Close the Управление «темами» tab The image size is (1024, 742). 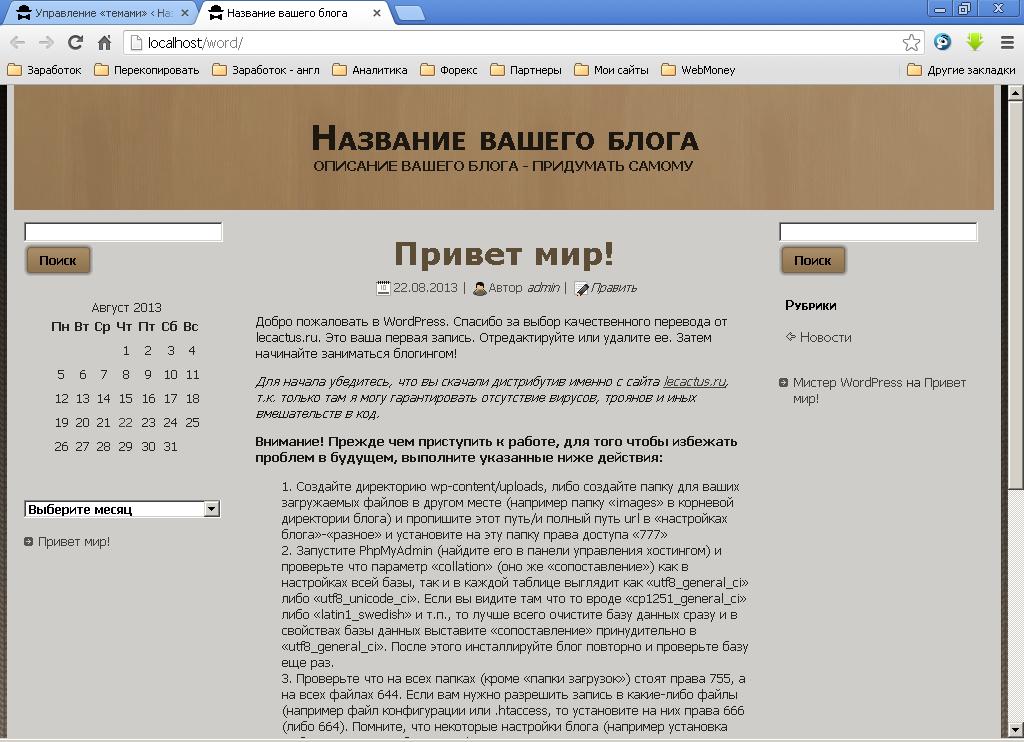point(185,12)
